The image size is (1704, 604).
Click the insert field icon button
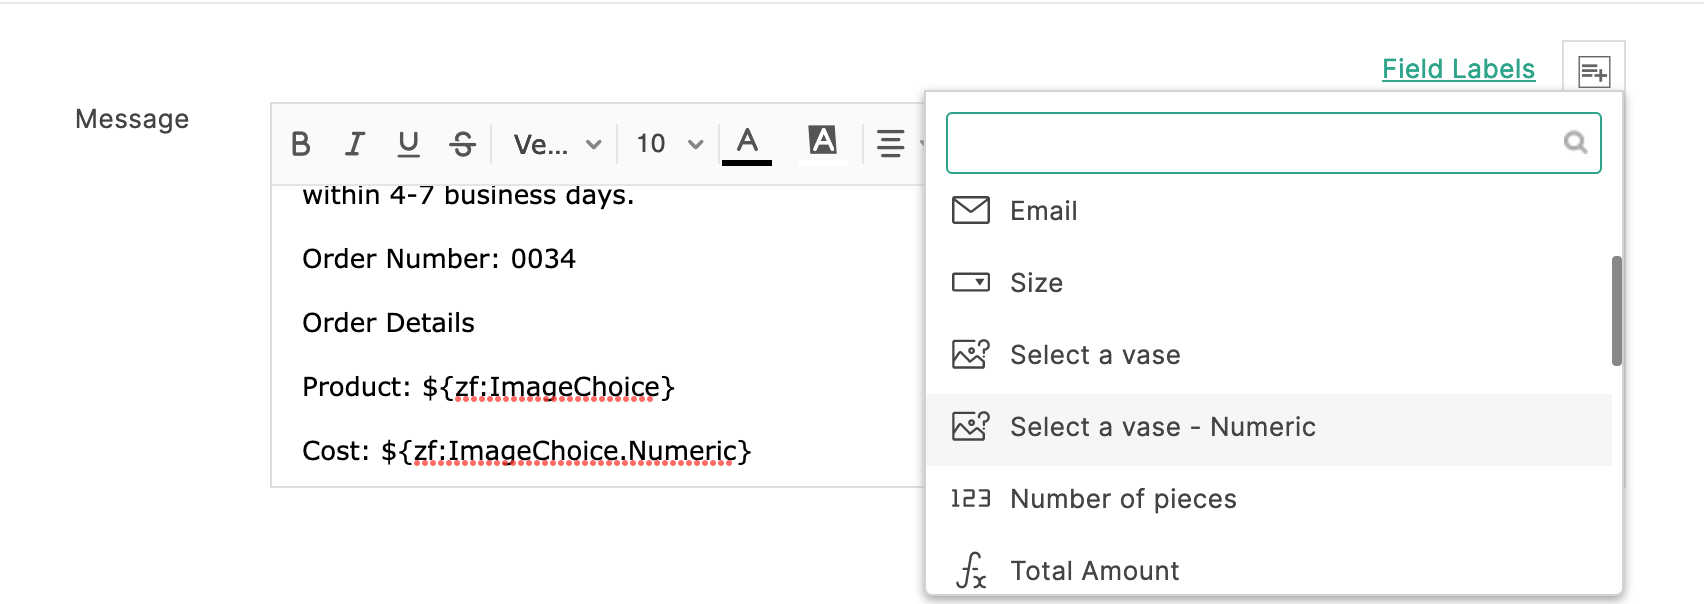[1593, 72]
